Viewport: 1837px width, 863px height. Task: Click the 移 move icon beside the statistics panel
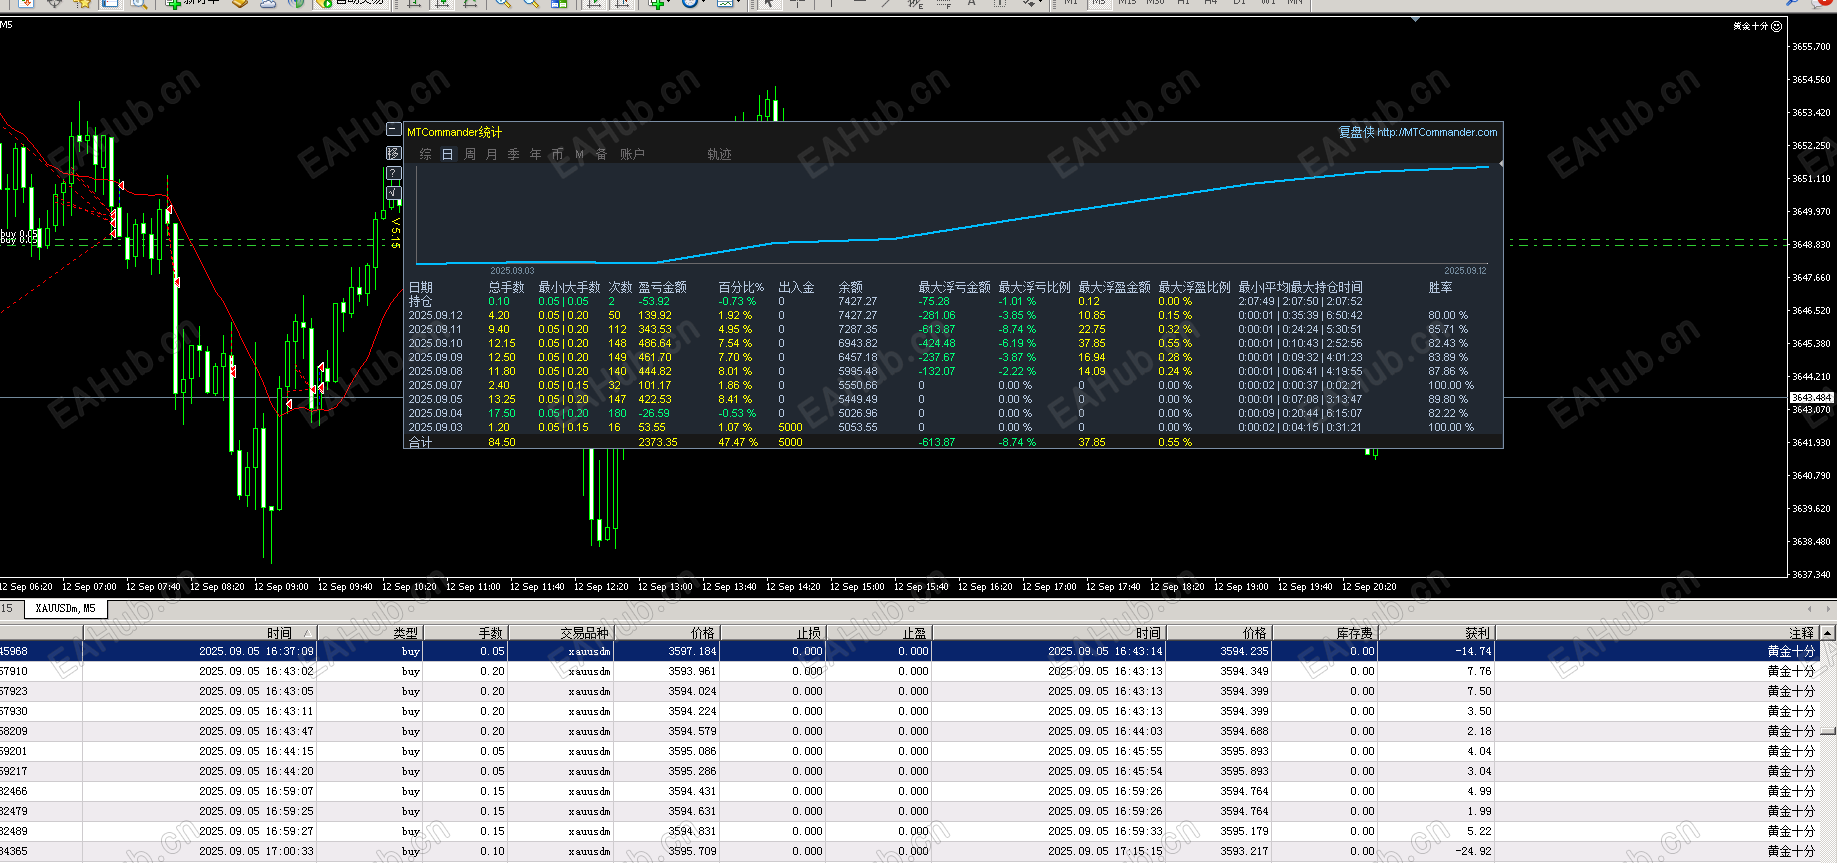[x=393, y=152]
